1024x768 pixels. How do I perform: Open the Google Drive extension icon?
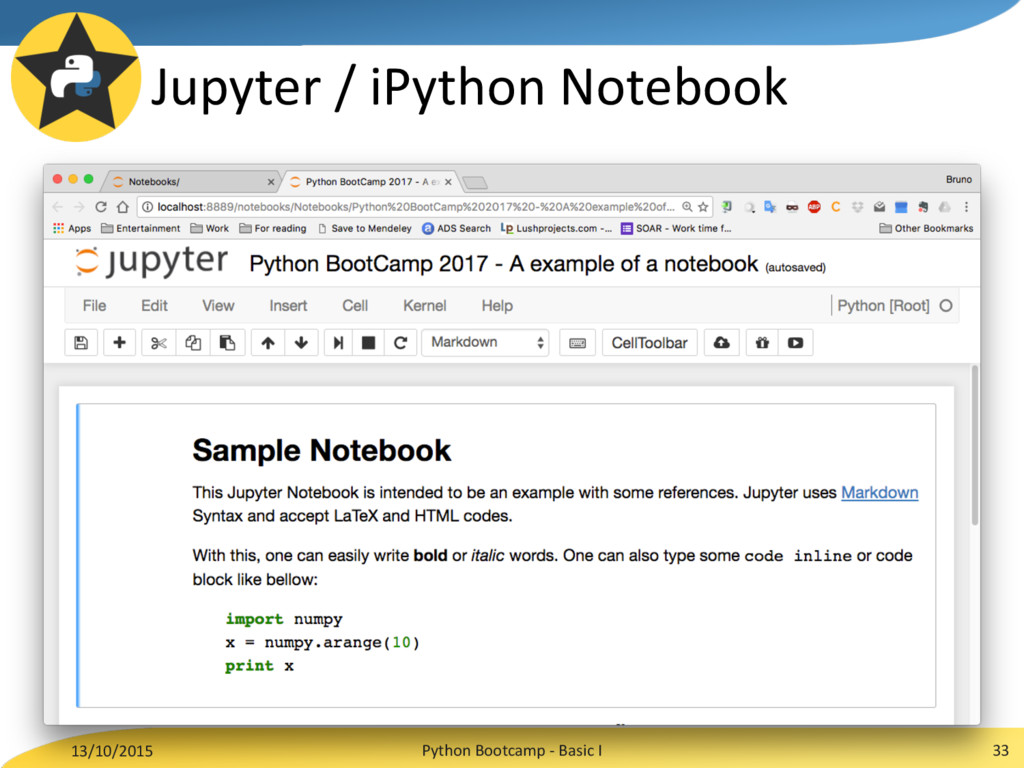(944, 207)
